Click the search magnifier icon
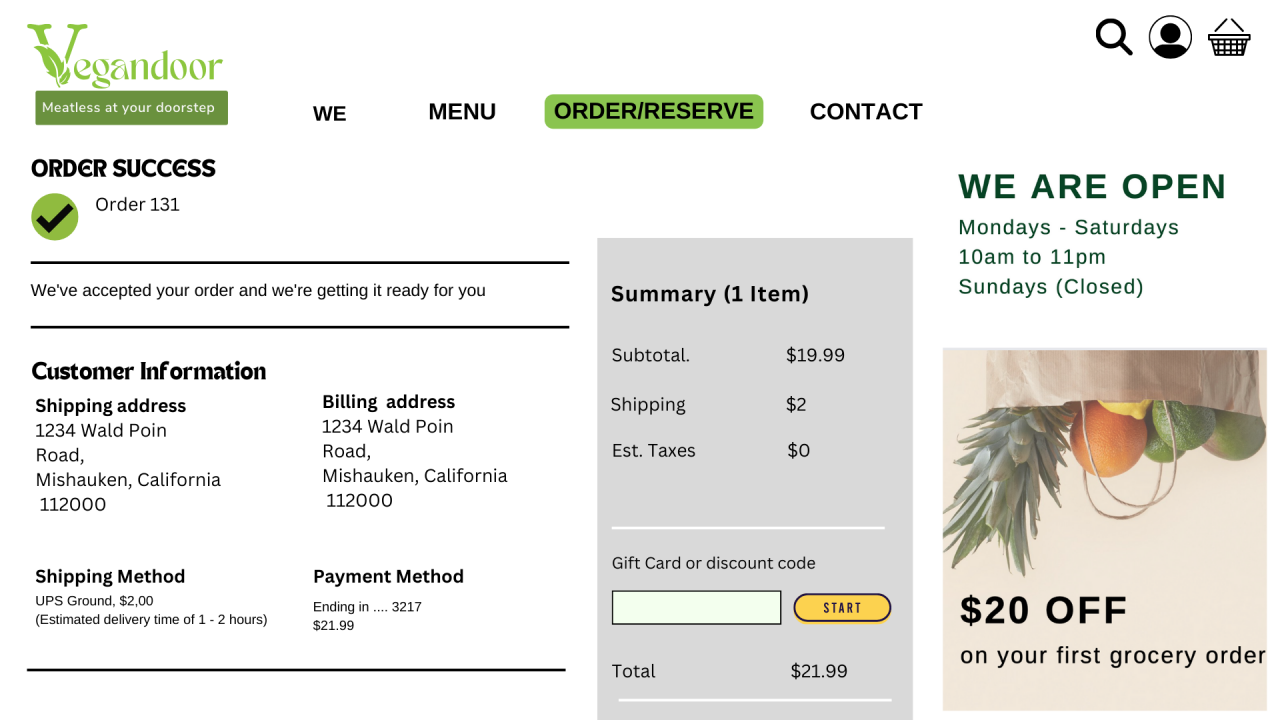1280x720 pixels. coord(1113,37)
